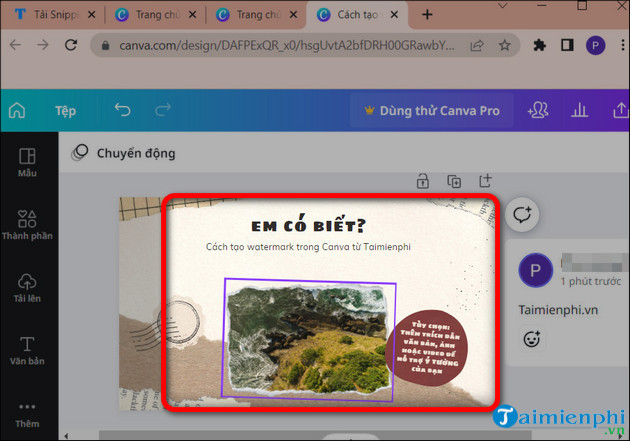Add a new page icon
630x441 pixels.
(x=485, y=181)
